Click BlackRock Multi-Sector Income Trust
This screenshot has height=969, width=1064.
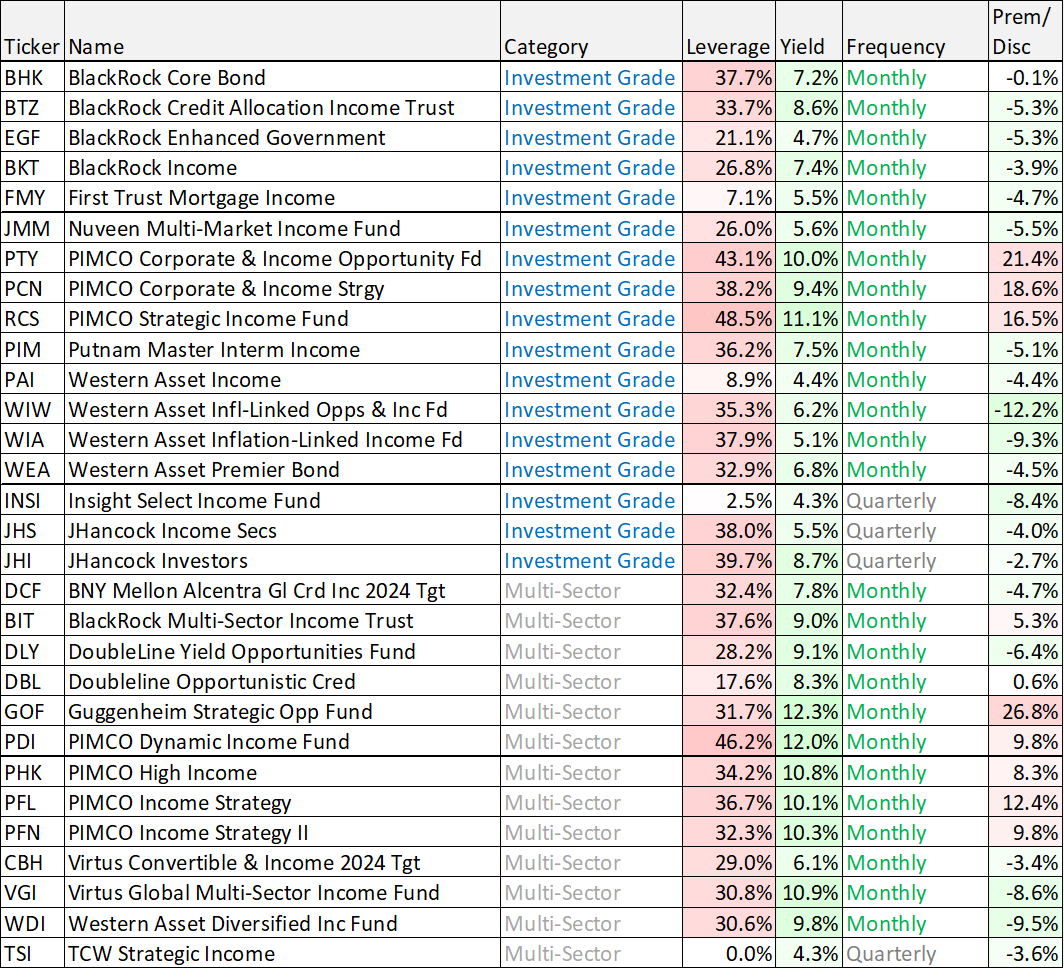282,620
